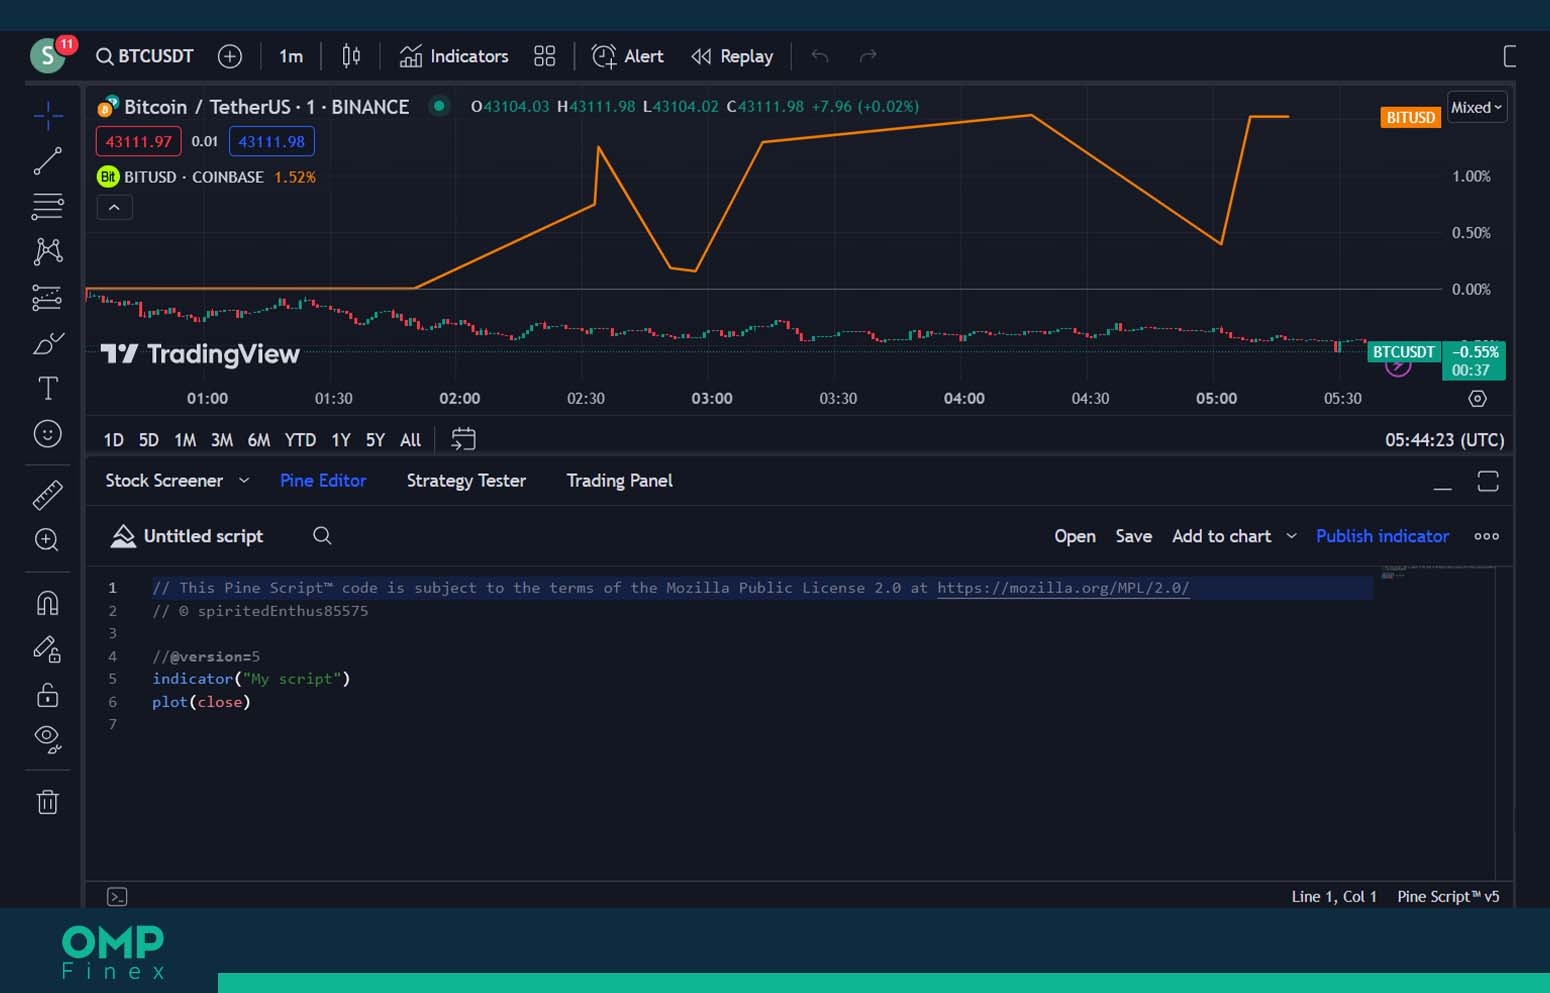Open the candlestick chart type selector
This screenshot has height=993, width=1550.
351,56
